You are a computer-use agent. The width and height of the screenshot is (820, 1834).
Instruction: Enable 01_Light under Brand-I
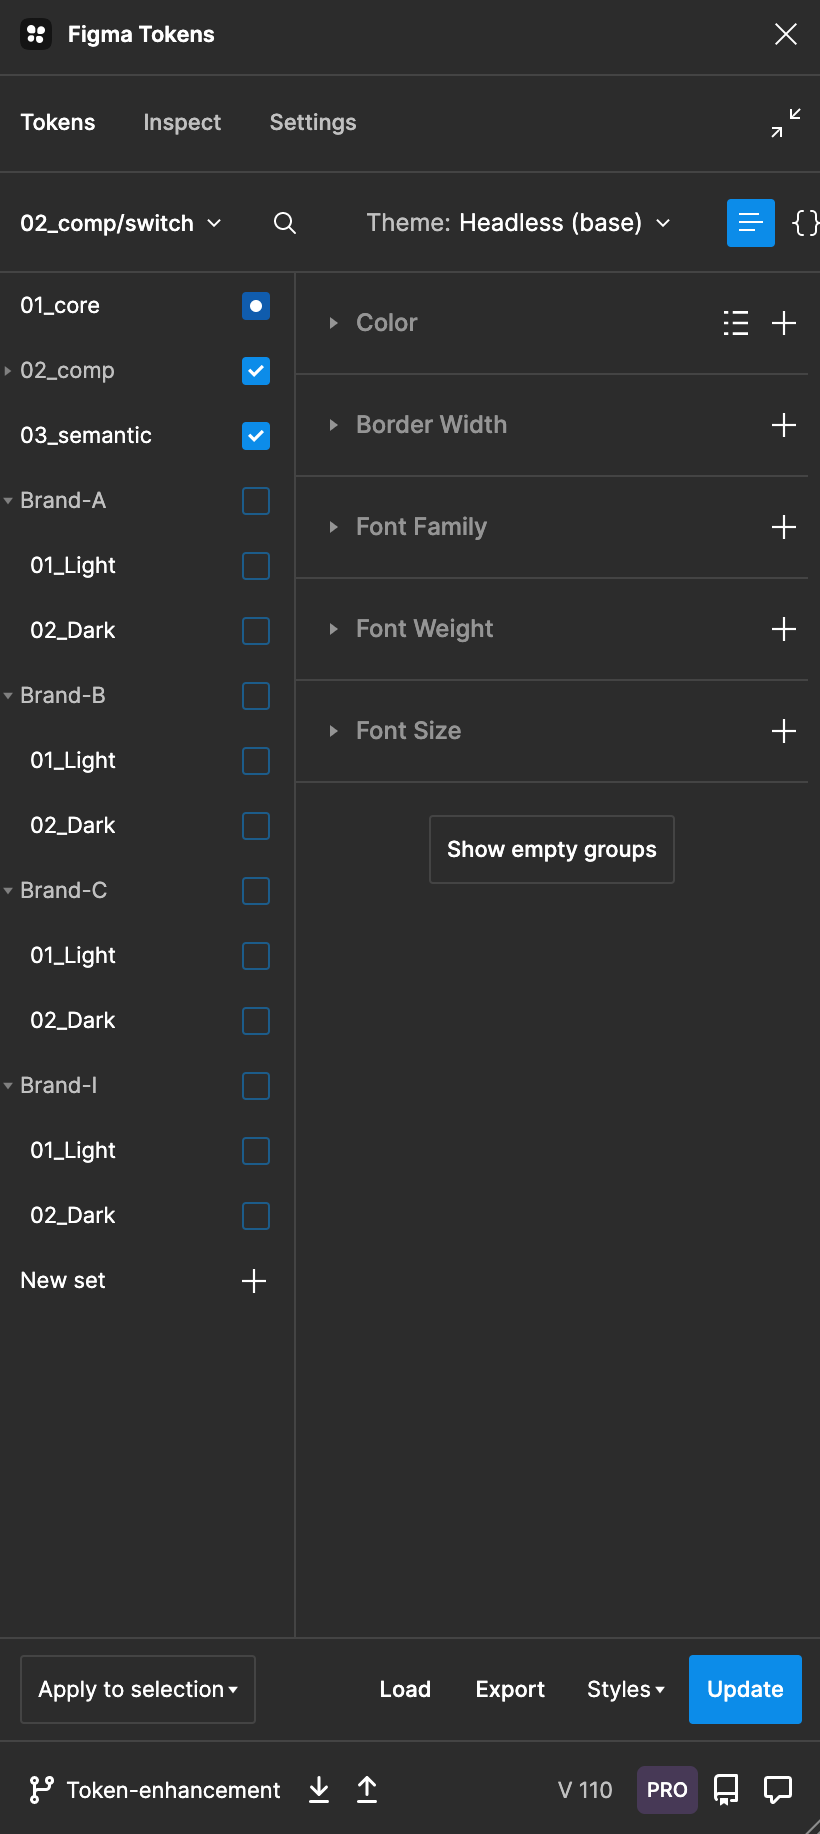[x=256, y=1151]
